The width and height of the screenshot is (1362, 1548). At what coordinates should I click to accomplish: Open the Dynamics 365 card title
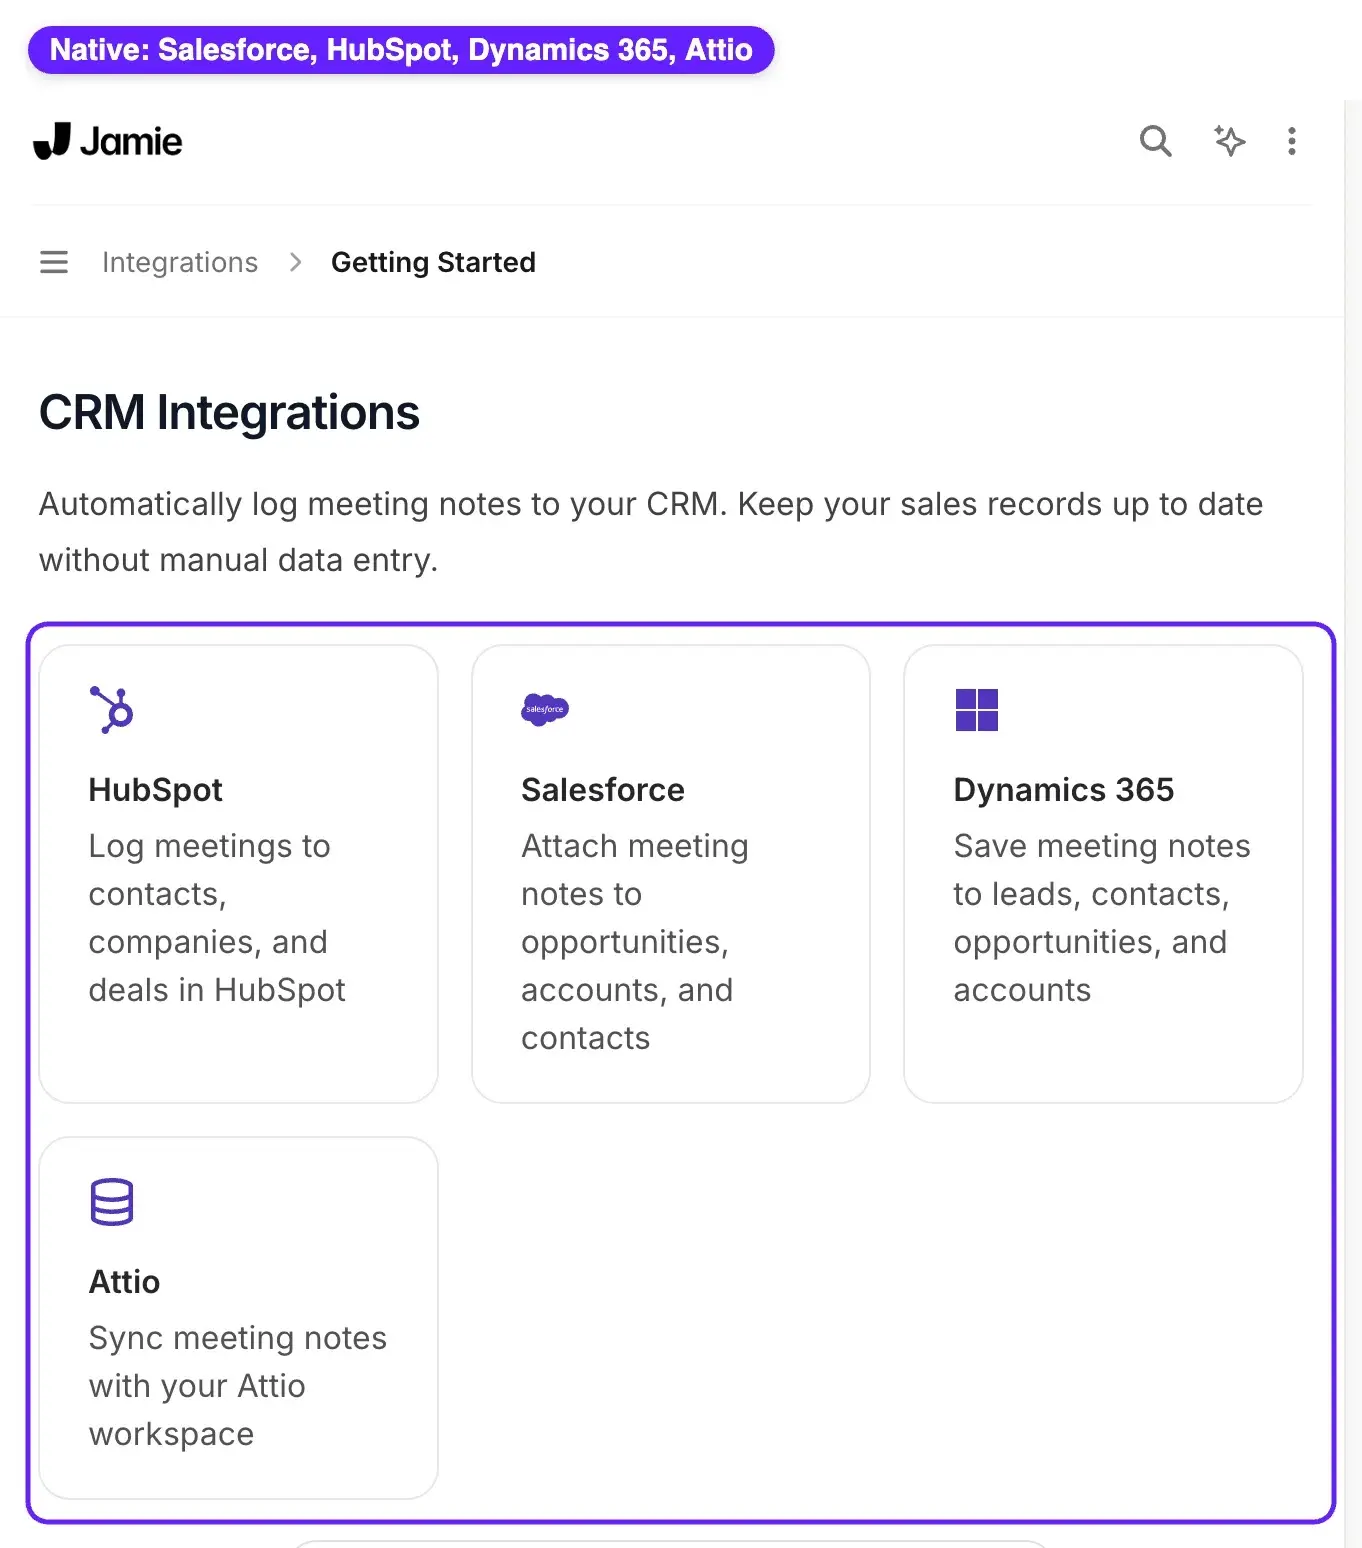pyautogui.click(x=1064, y=790)
